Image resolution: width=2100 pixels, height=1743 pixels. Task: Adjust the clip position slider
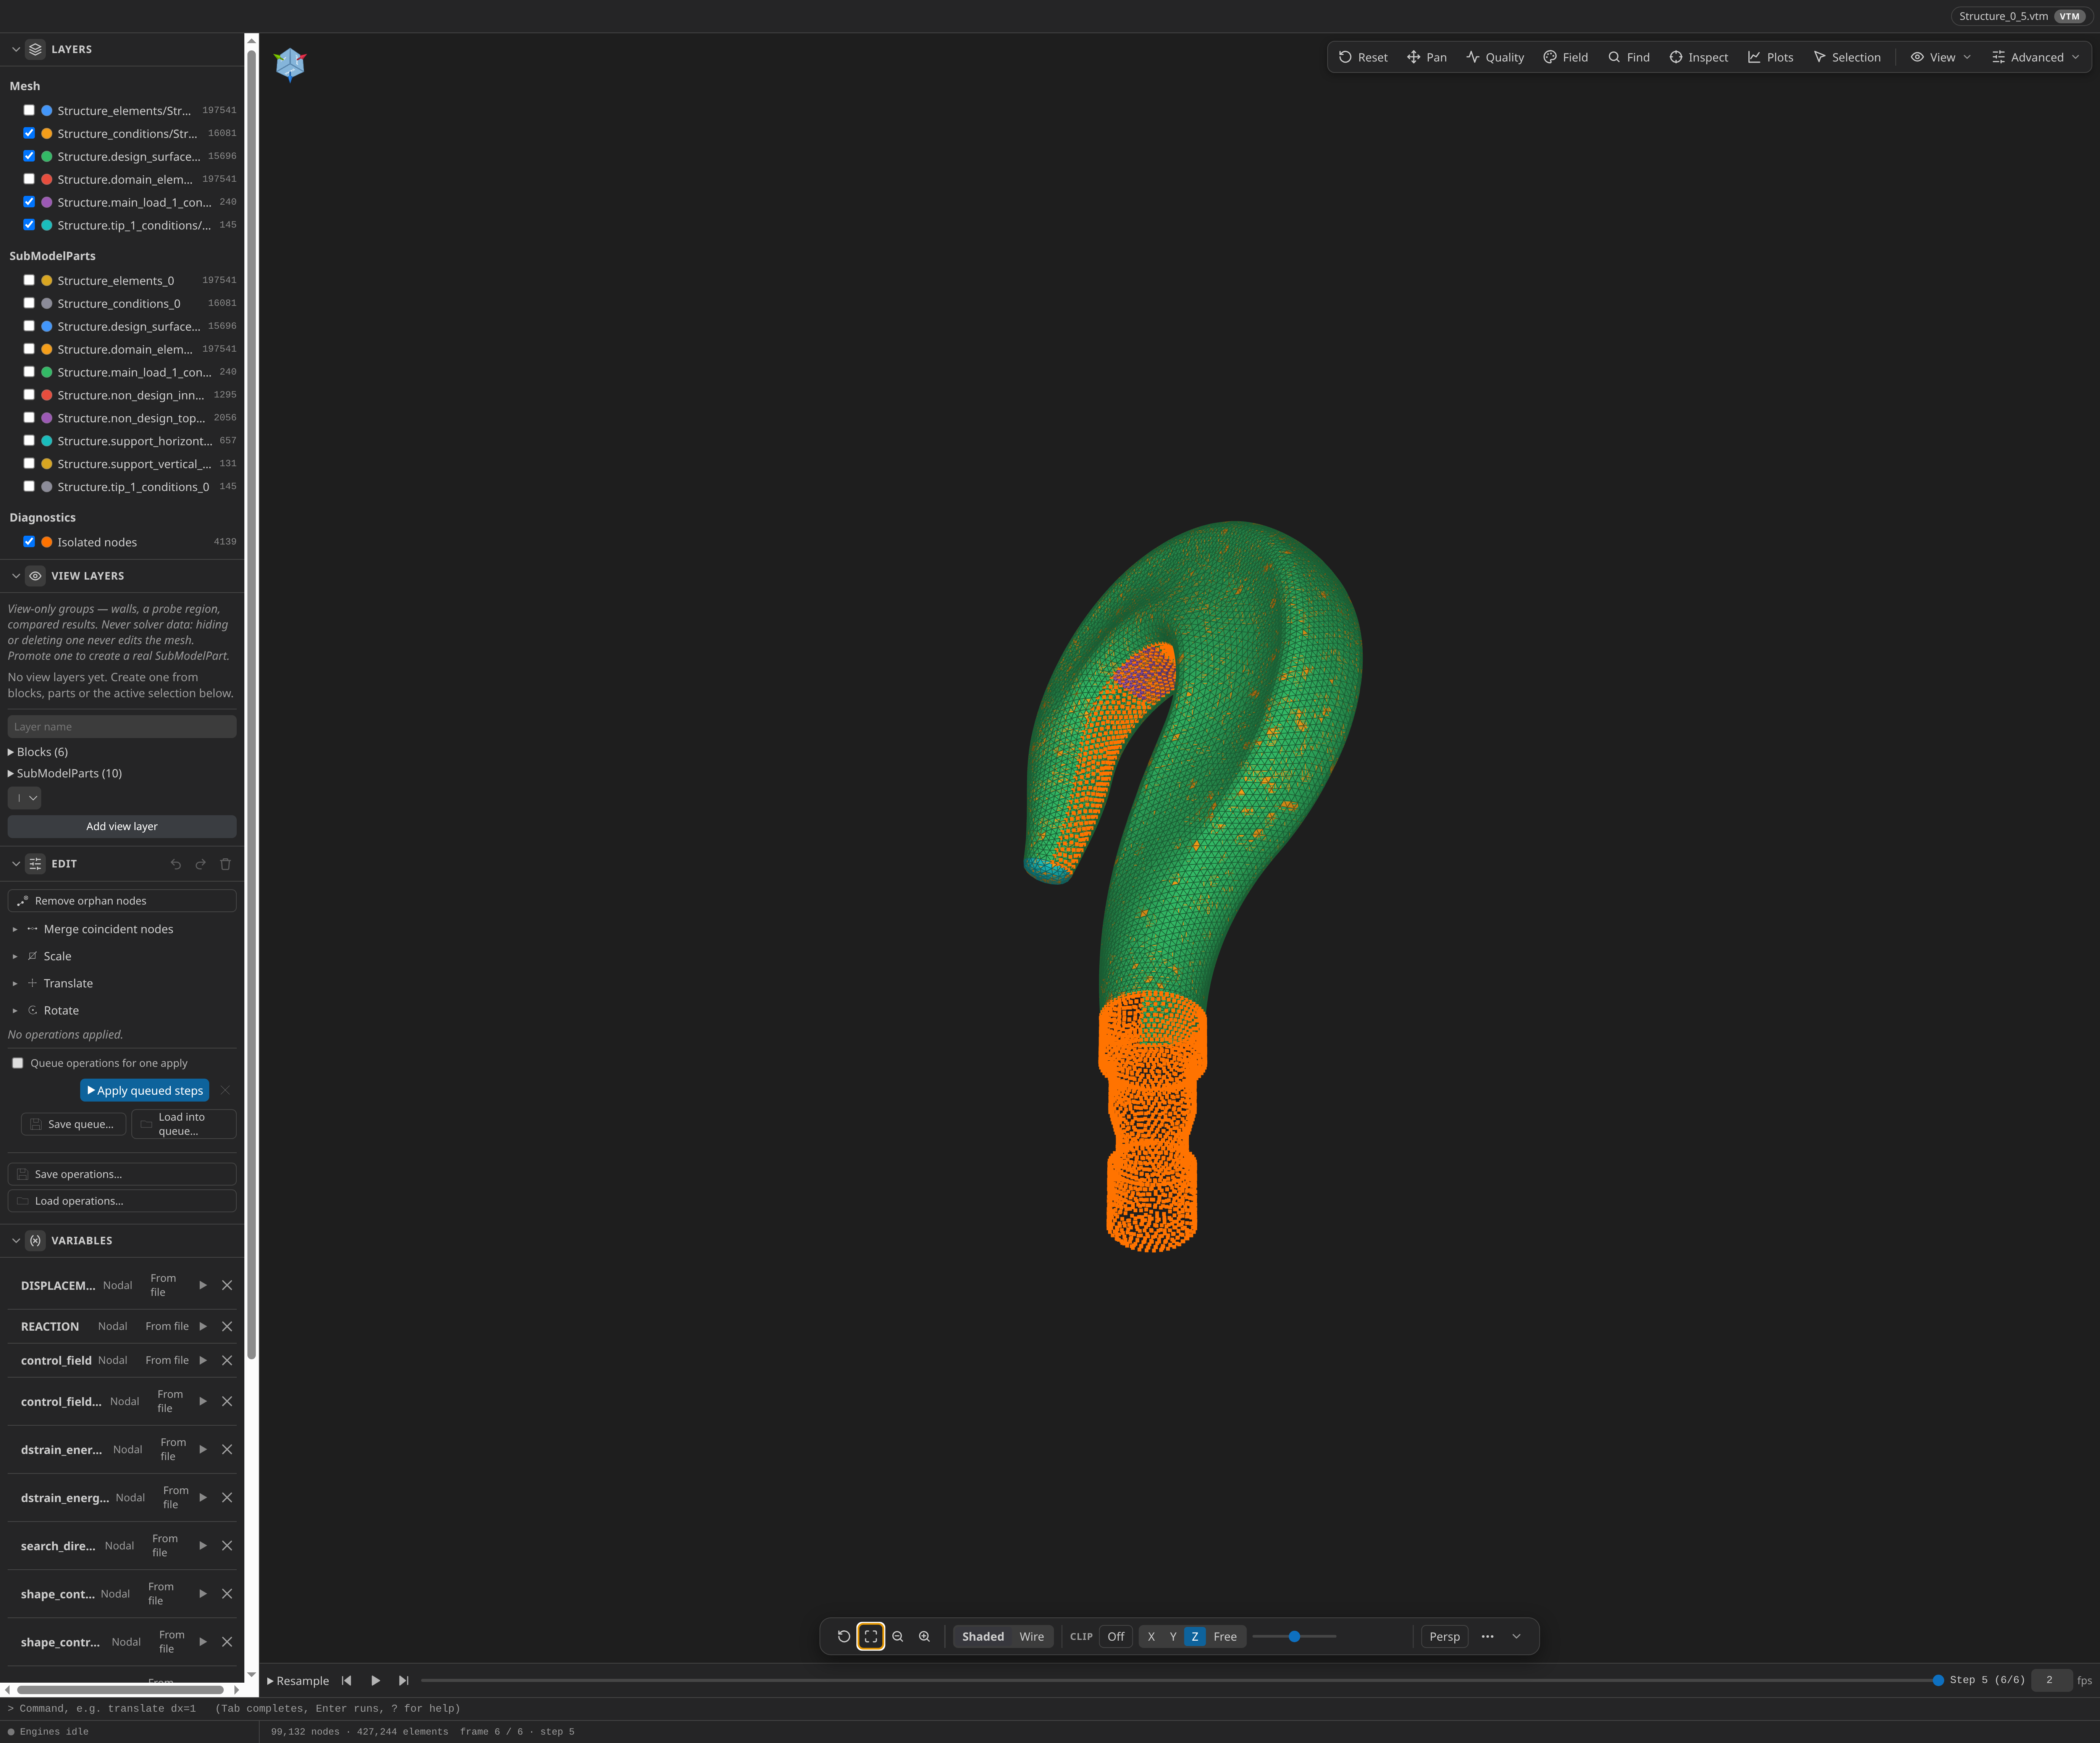click(x=1294, y=1636)
